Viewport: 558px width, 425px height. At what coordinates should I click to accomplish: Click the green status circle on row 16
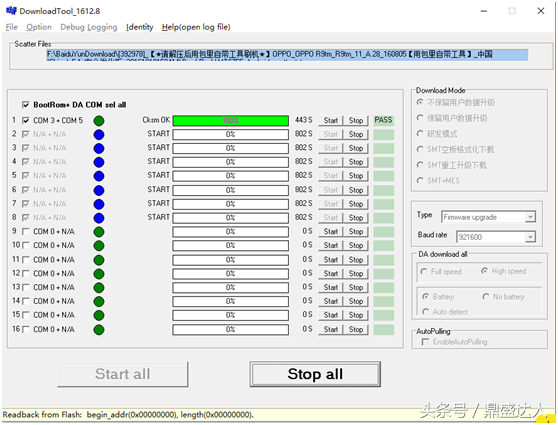[x=99, y=330]
